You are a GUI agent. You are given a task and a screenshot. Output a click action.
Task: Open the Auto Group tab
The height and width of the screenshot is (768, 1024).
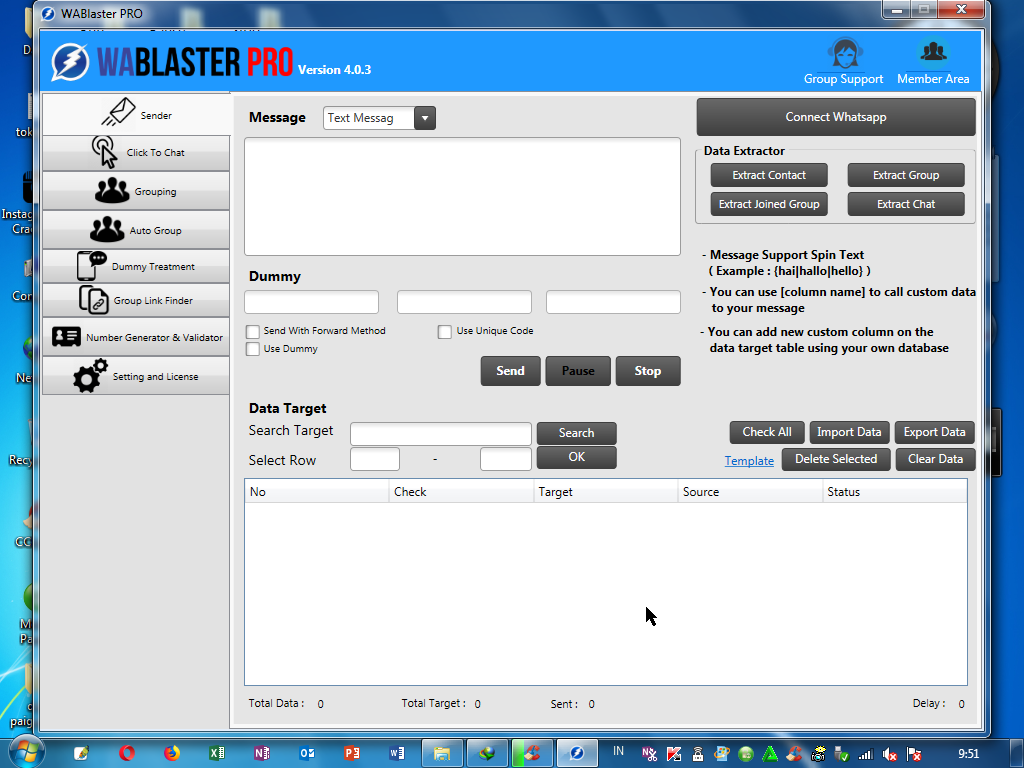[136, 230]
